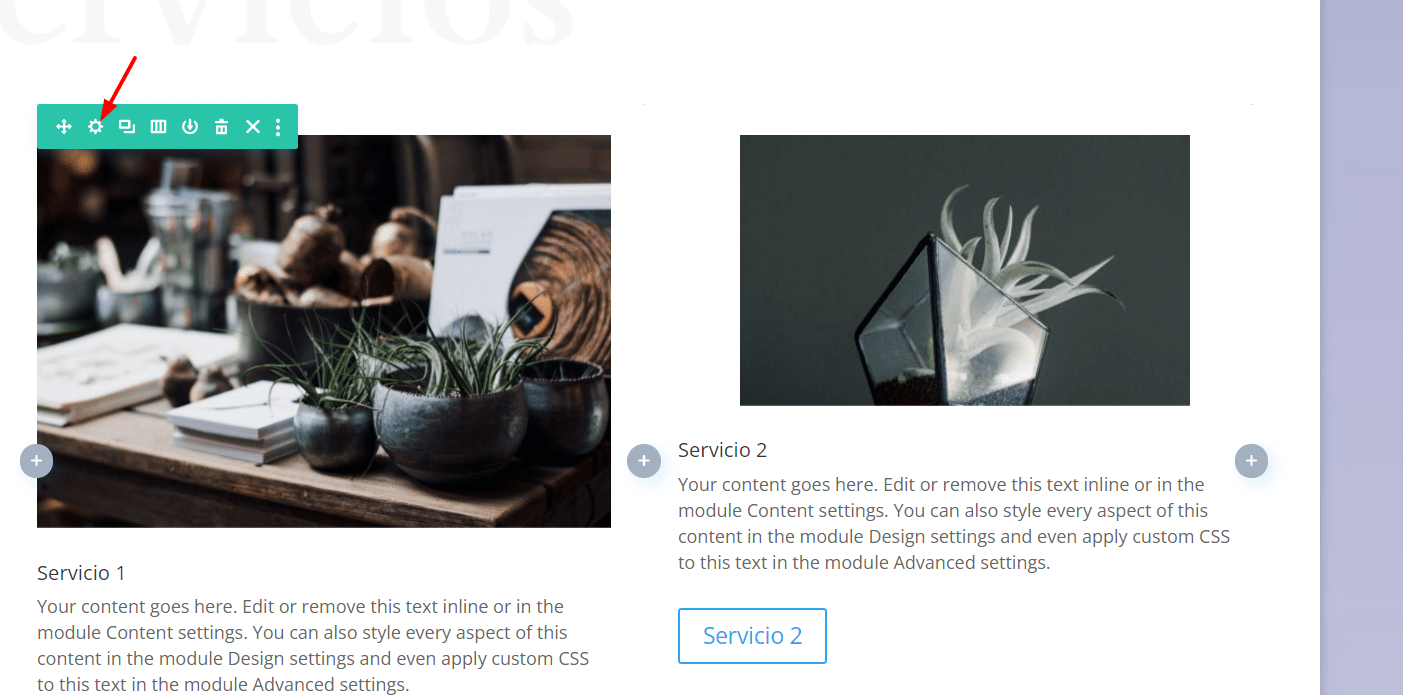Click the move row icon in the green toolbar
The width and height of the screenshot is (1403, 695).
pyautogui.click(x=63, y=127)
